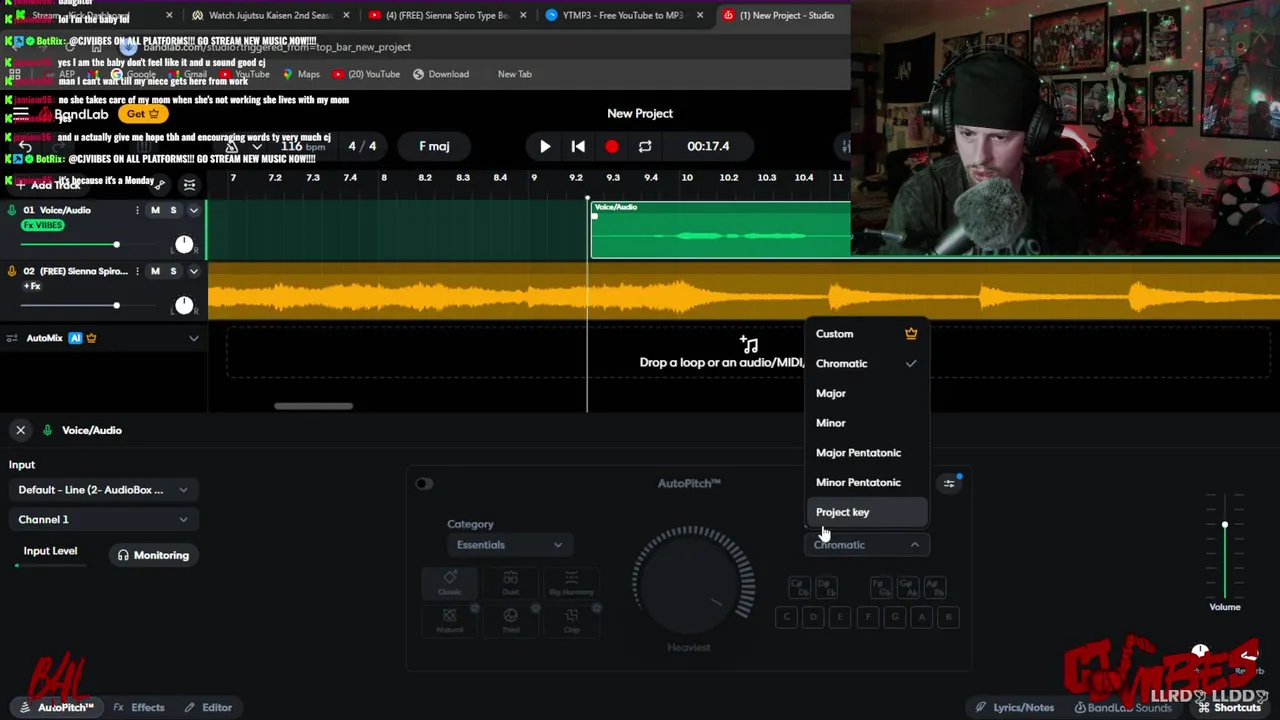Open the BandLab hamburger menu
This screenshot has height=720, width=1280.
tap(21, 114)
